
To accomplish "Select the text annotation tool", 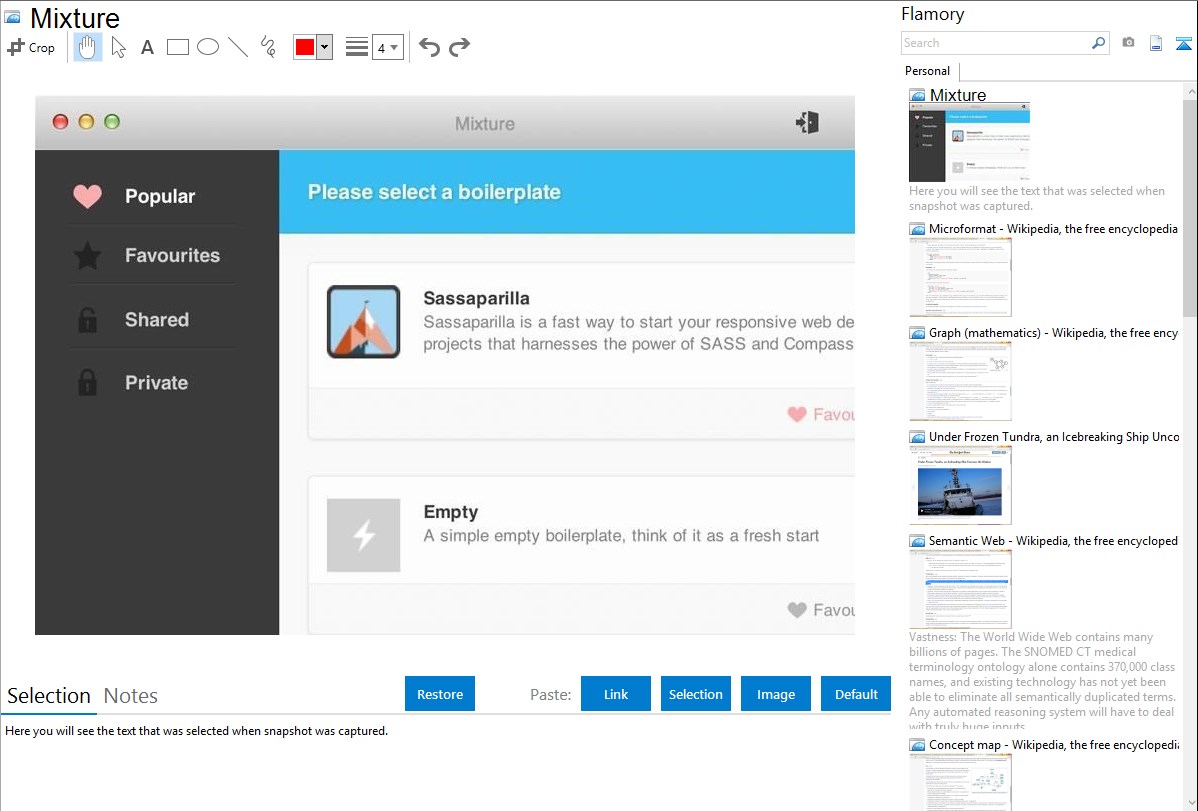I will [147, 47].
